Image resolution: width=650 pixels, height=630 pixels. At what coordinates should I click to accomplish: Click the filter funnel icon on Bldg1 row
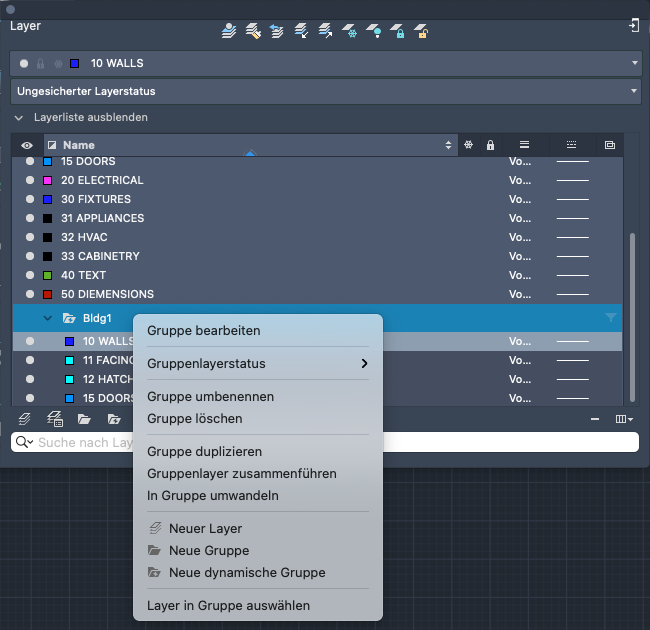pos(611,318)
